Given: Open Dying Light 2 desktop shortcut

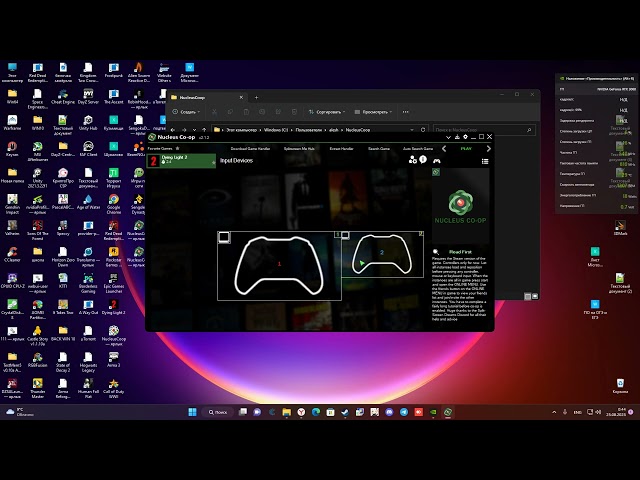Looking at the screenshot, I should (113, 307).
